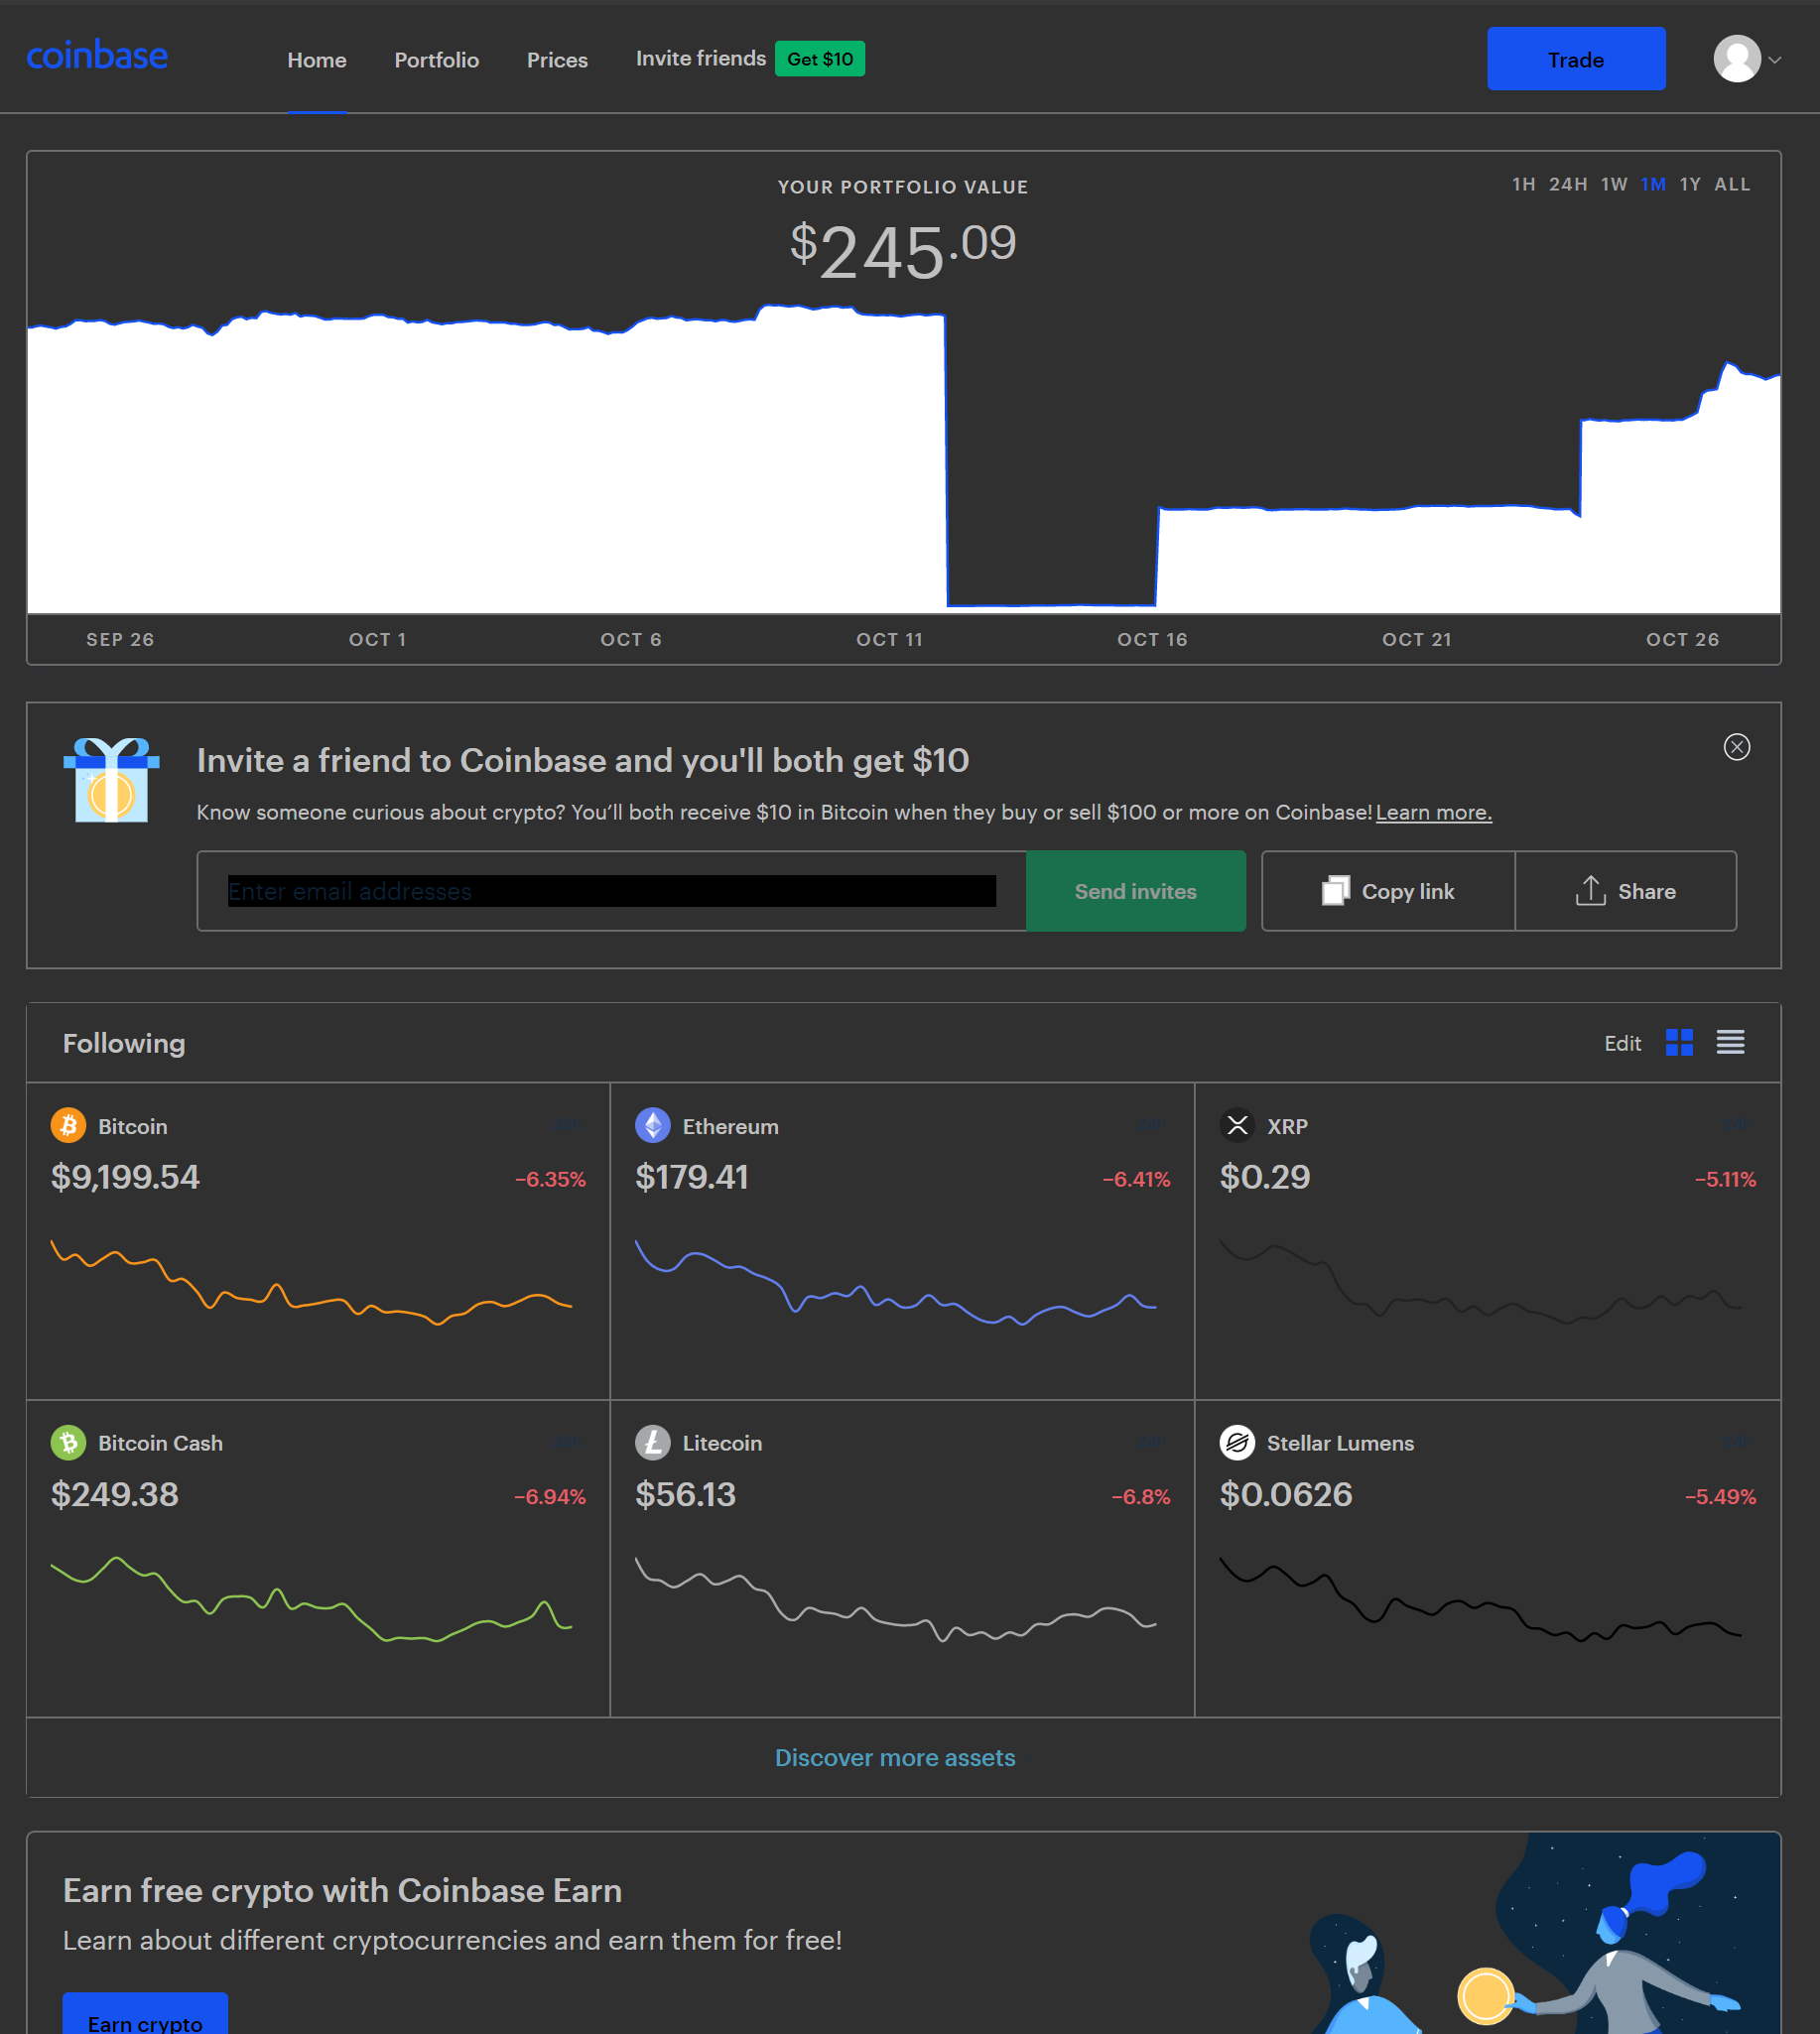The height and width of the screenshot is (2034, 1820).
Task: Click the Bitcoin Cash icon
Action: (67, 1442)
